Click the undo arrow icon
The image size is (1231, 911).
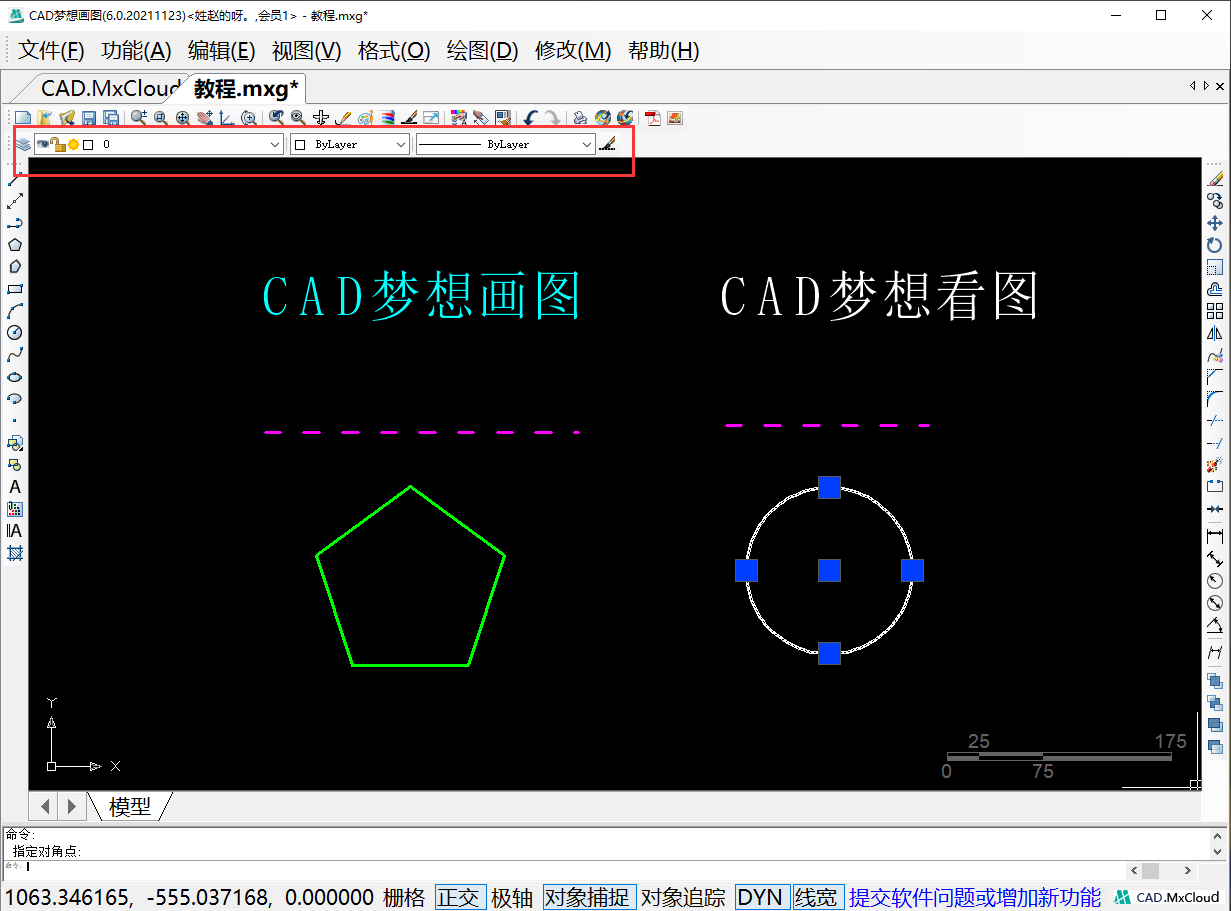[530, 118]
